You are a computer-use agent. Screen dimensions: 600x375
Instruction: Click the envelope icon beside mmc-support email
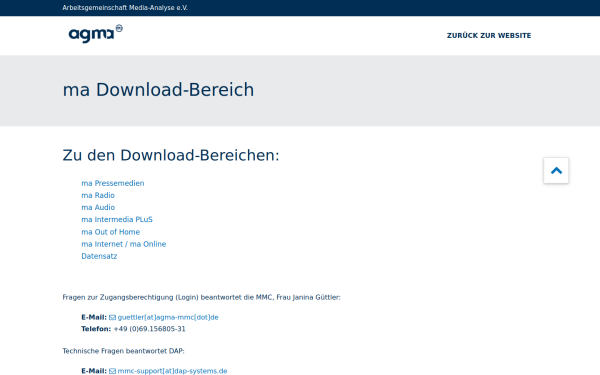(112, 371)
